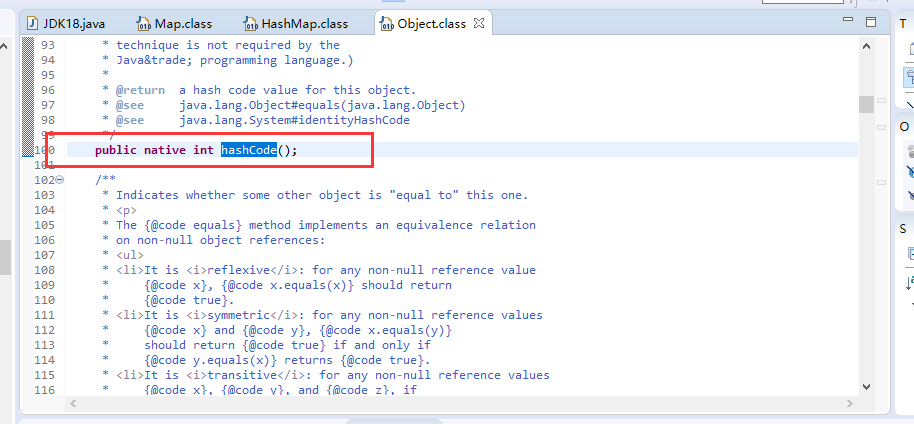Click 'Java&trade; programming language.)' text
Image resolution: width=914 pixels, height=424 pixels.
tap(235, 60)
